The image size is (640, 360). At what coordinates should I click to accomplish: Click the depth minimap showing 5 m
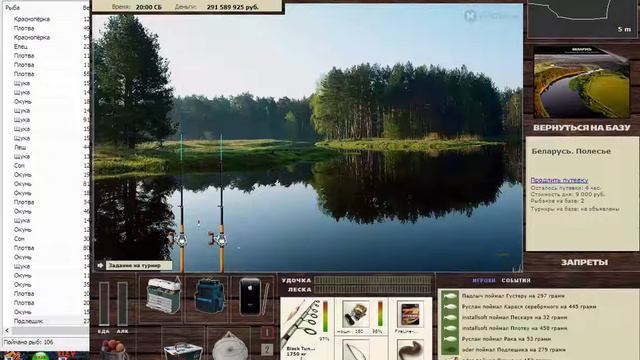582,18
